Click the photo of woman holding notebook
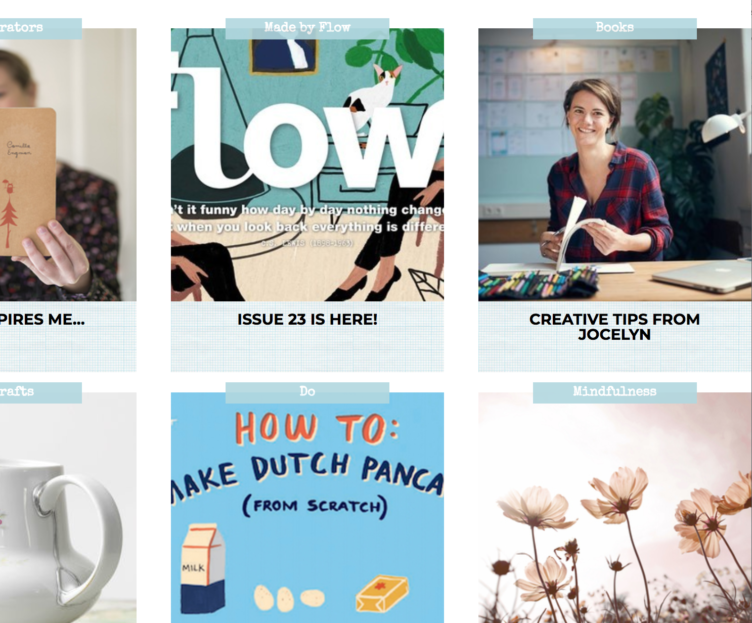752x623 pixels. click(68, 165)
